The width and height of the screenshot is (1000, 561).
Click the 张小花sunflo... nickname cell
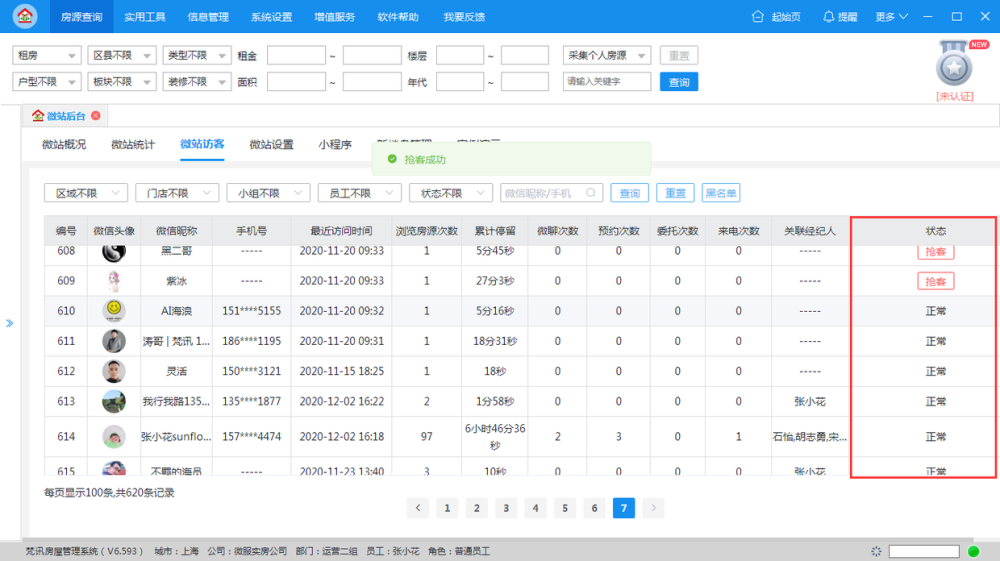177,437
